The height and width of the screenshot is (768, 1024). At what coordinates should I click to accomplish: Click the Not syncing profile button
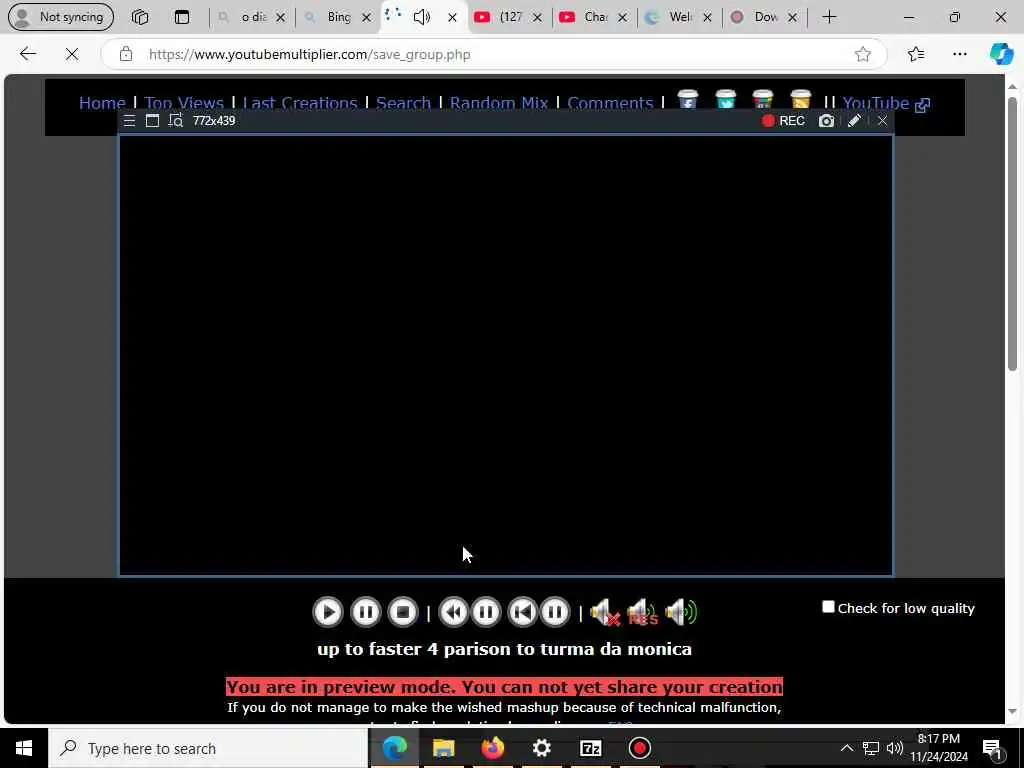click(x=61, y=17)
